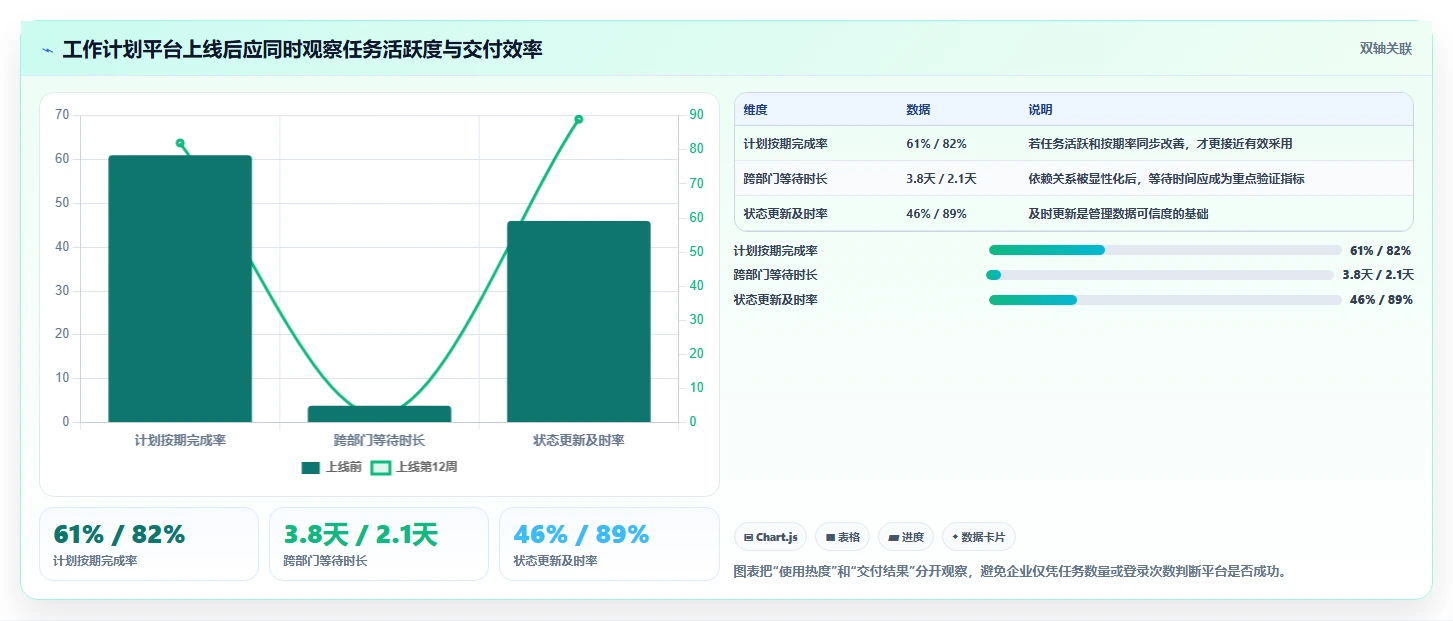This screenshot has height=621, width=1453.
Task: Click table cell 3.8天 / 2.1天
Action: pos(941,179)
